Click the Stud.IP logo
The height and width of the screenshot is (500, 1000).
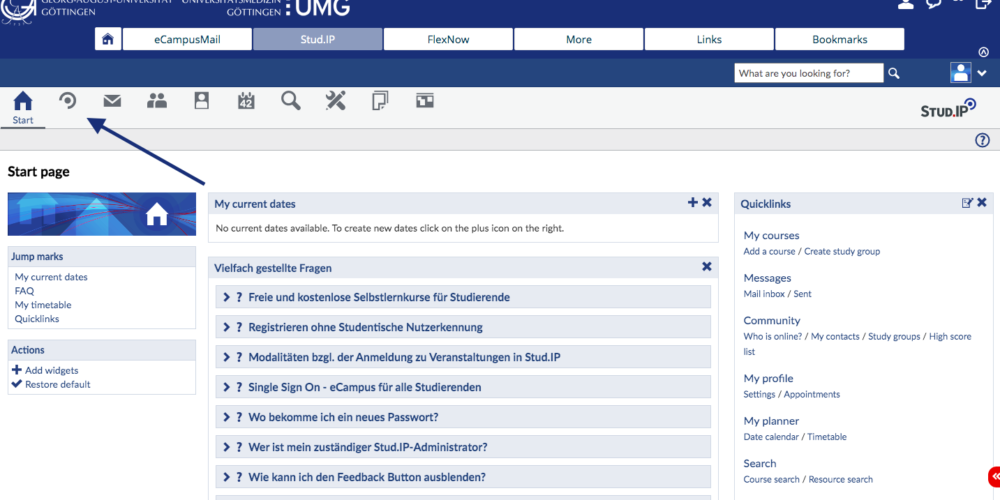tap(948, 108)
